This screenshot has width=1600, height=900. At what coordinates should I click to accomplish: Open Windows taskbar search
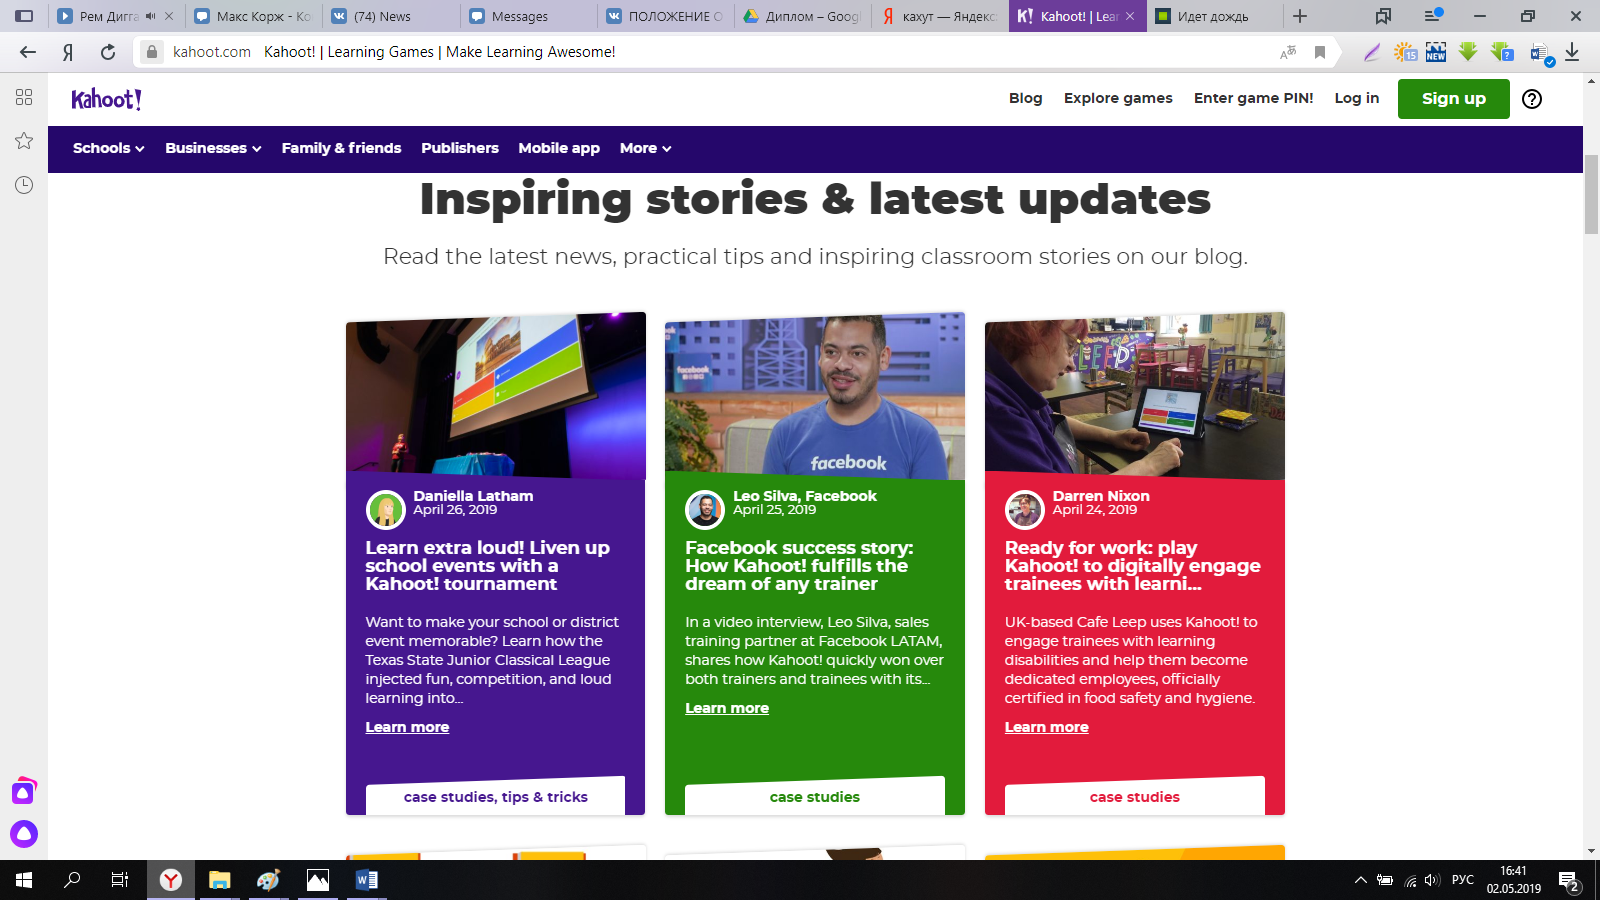coord(72,880)
